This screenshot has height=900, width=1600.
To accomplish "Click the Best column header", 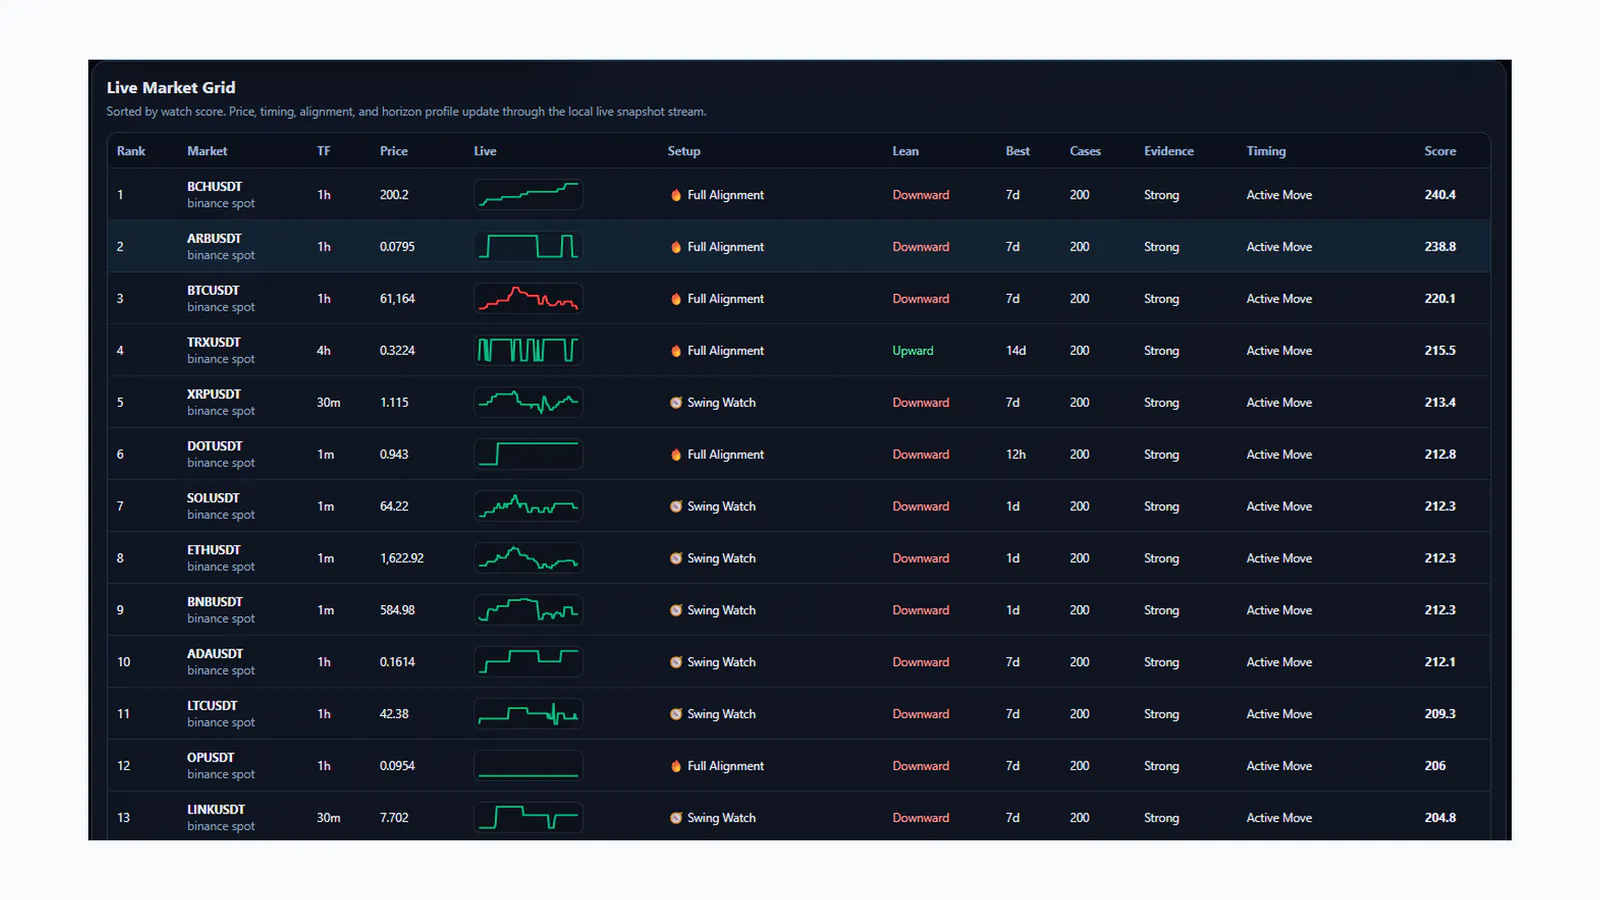I will (x=1017, y=151).
